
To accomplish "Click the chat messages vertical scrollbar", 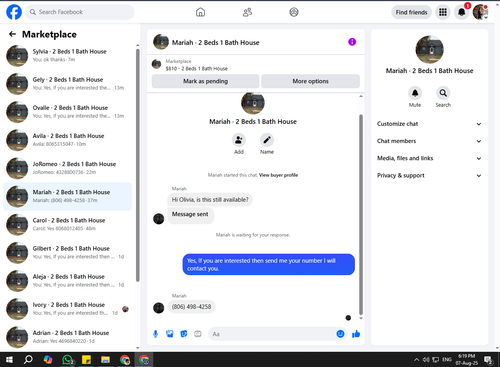I will click(361, 215).
